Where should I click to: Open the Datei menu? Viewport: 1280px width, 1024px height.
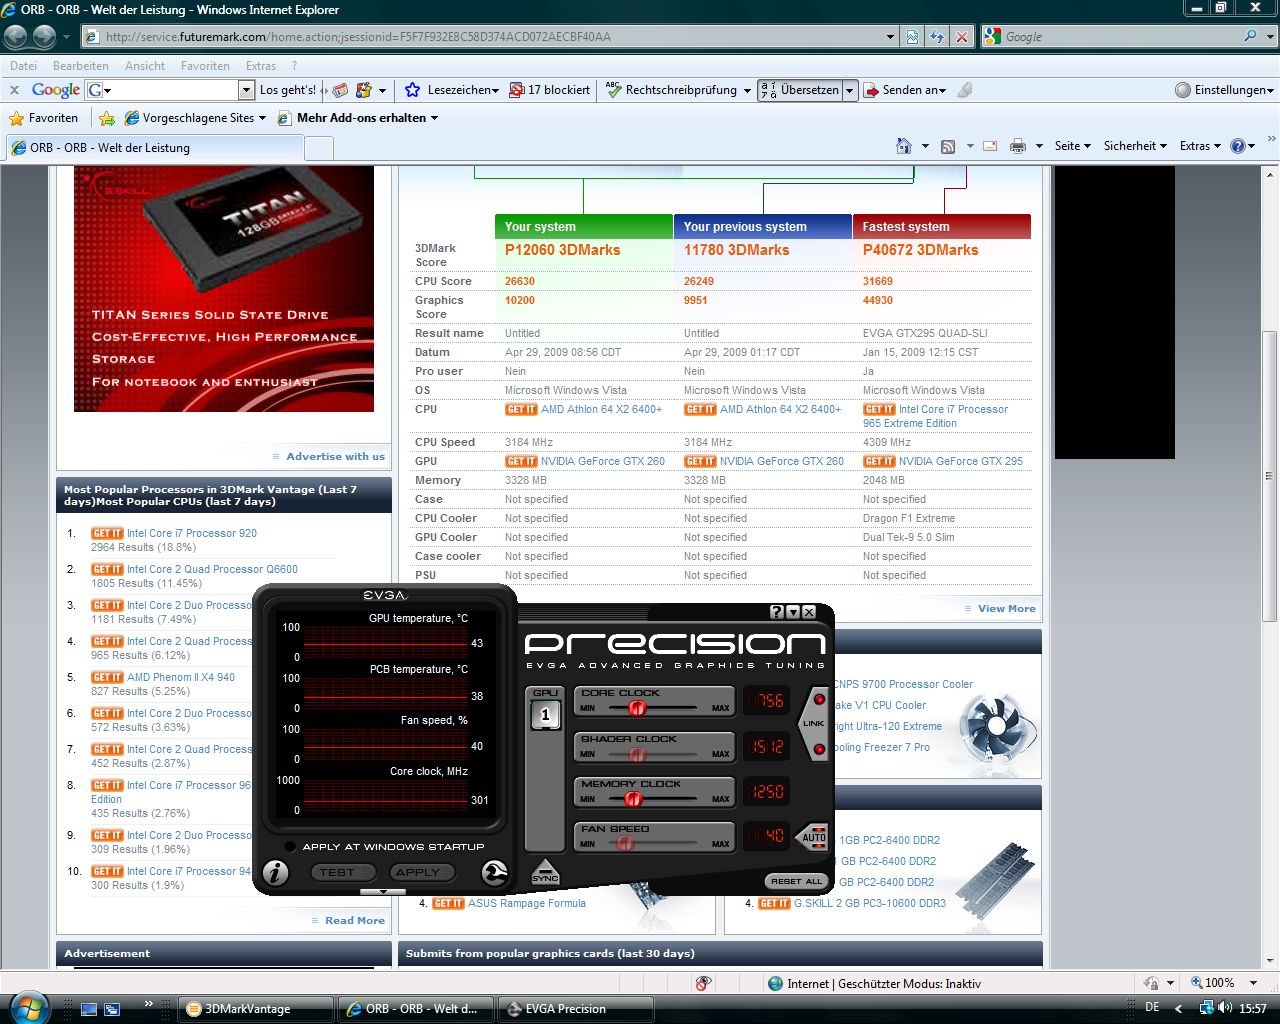(23, 66)
